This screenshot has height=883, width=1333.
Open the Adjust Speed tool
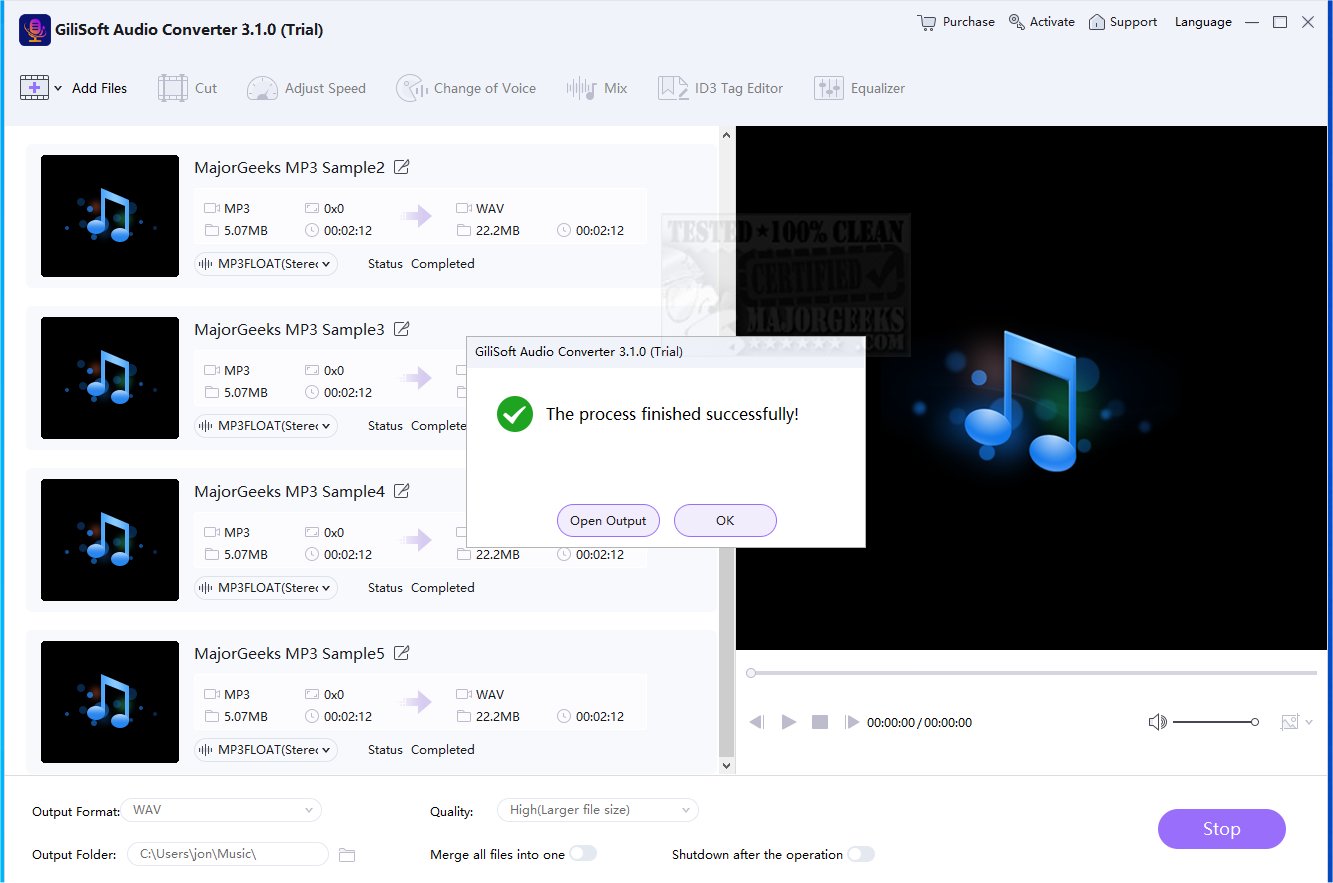pos(306,88)
